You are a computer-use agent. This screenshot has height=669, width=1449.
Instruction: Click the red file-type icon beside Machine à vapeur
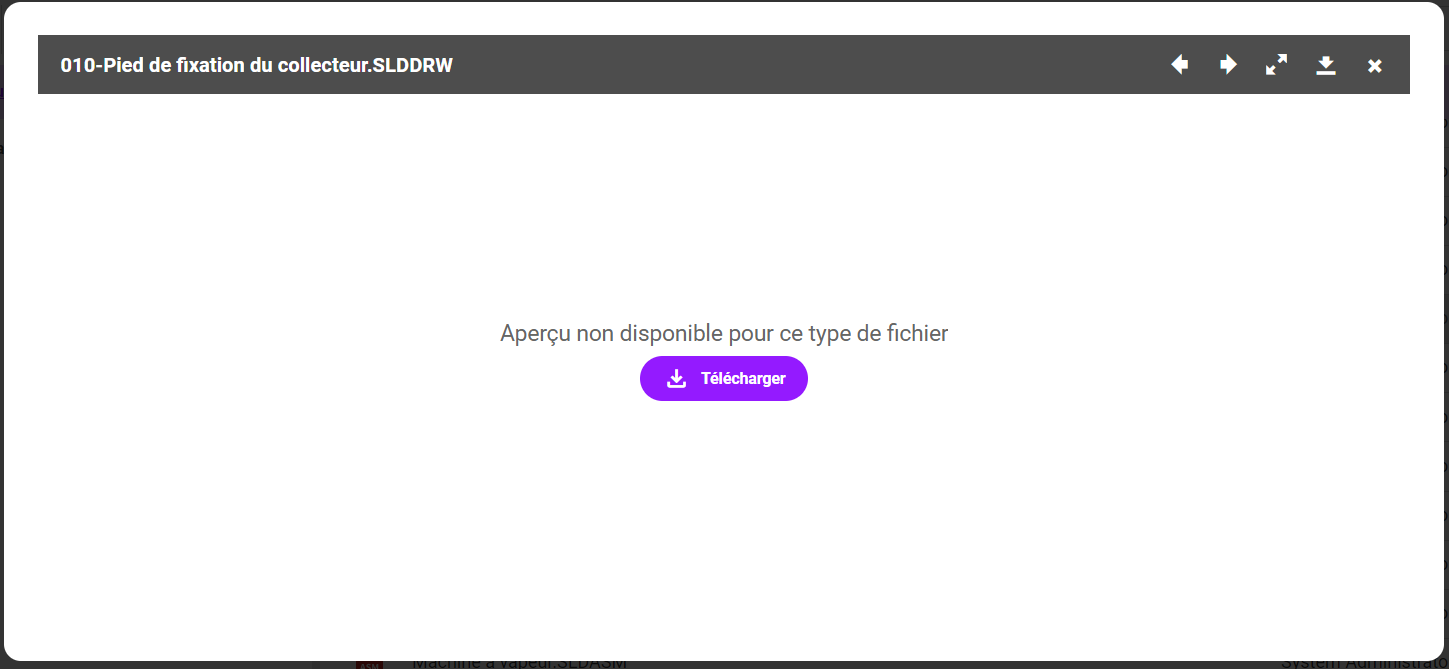pos(369,664)
